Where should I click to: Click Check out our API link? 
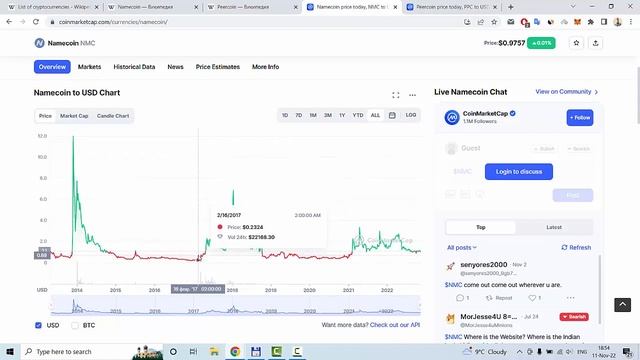coord(395,325)
